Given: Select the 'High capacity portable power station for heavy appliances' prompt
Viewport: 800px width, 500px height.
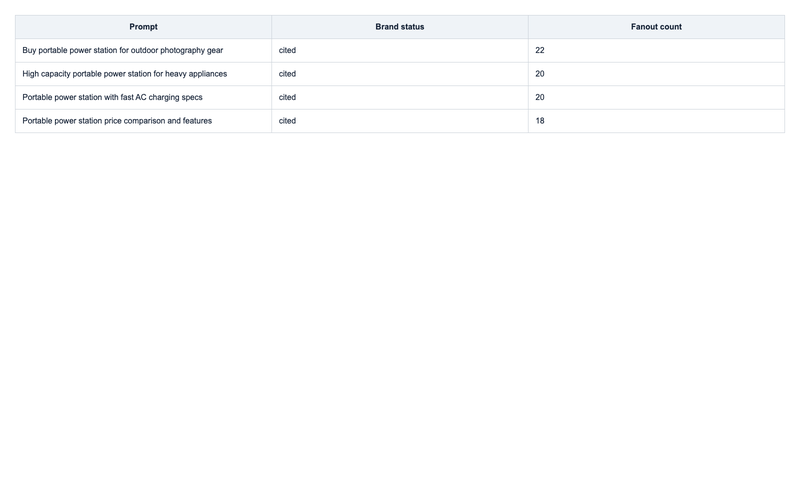Looking at the screenshot, I should [124, 73].
